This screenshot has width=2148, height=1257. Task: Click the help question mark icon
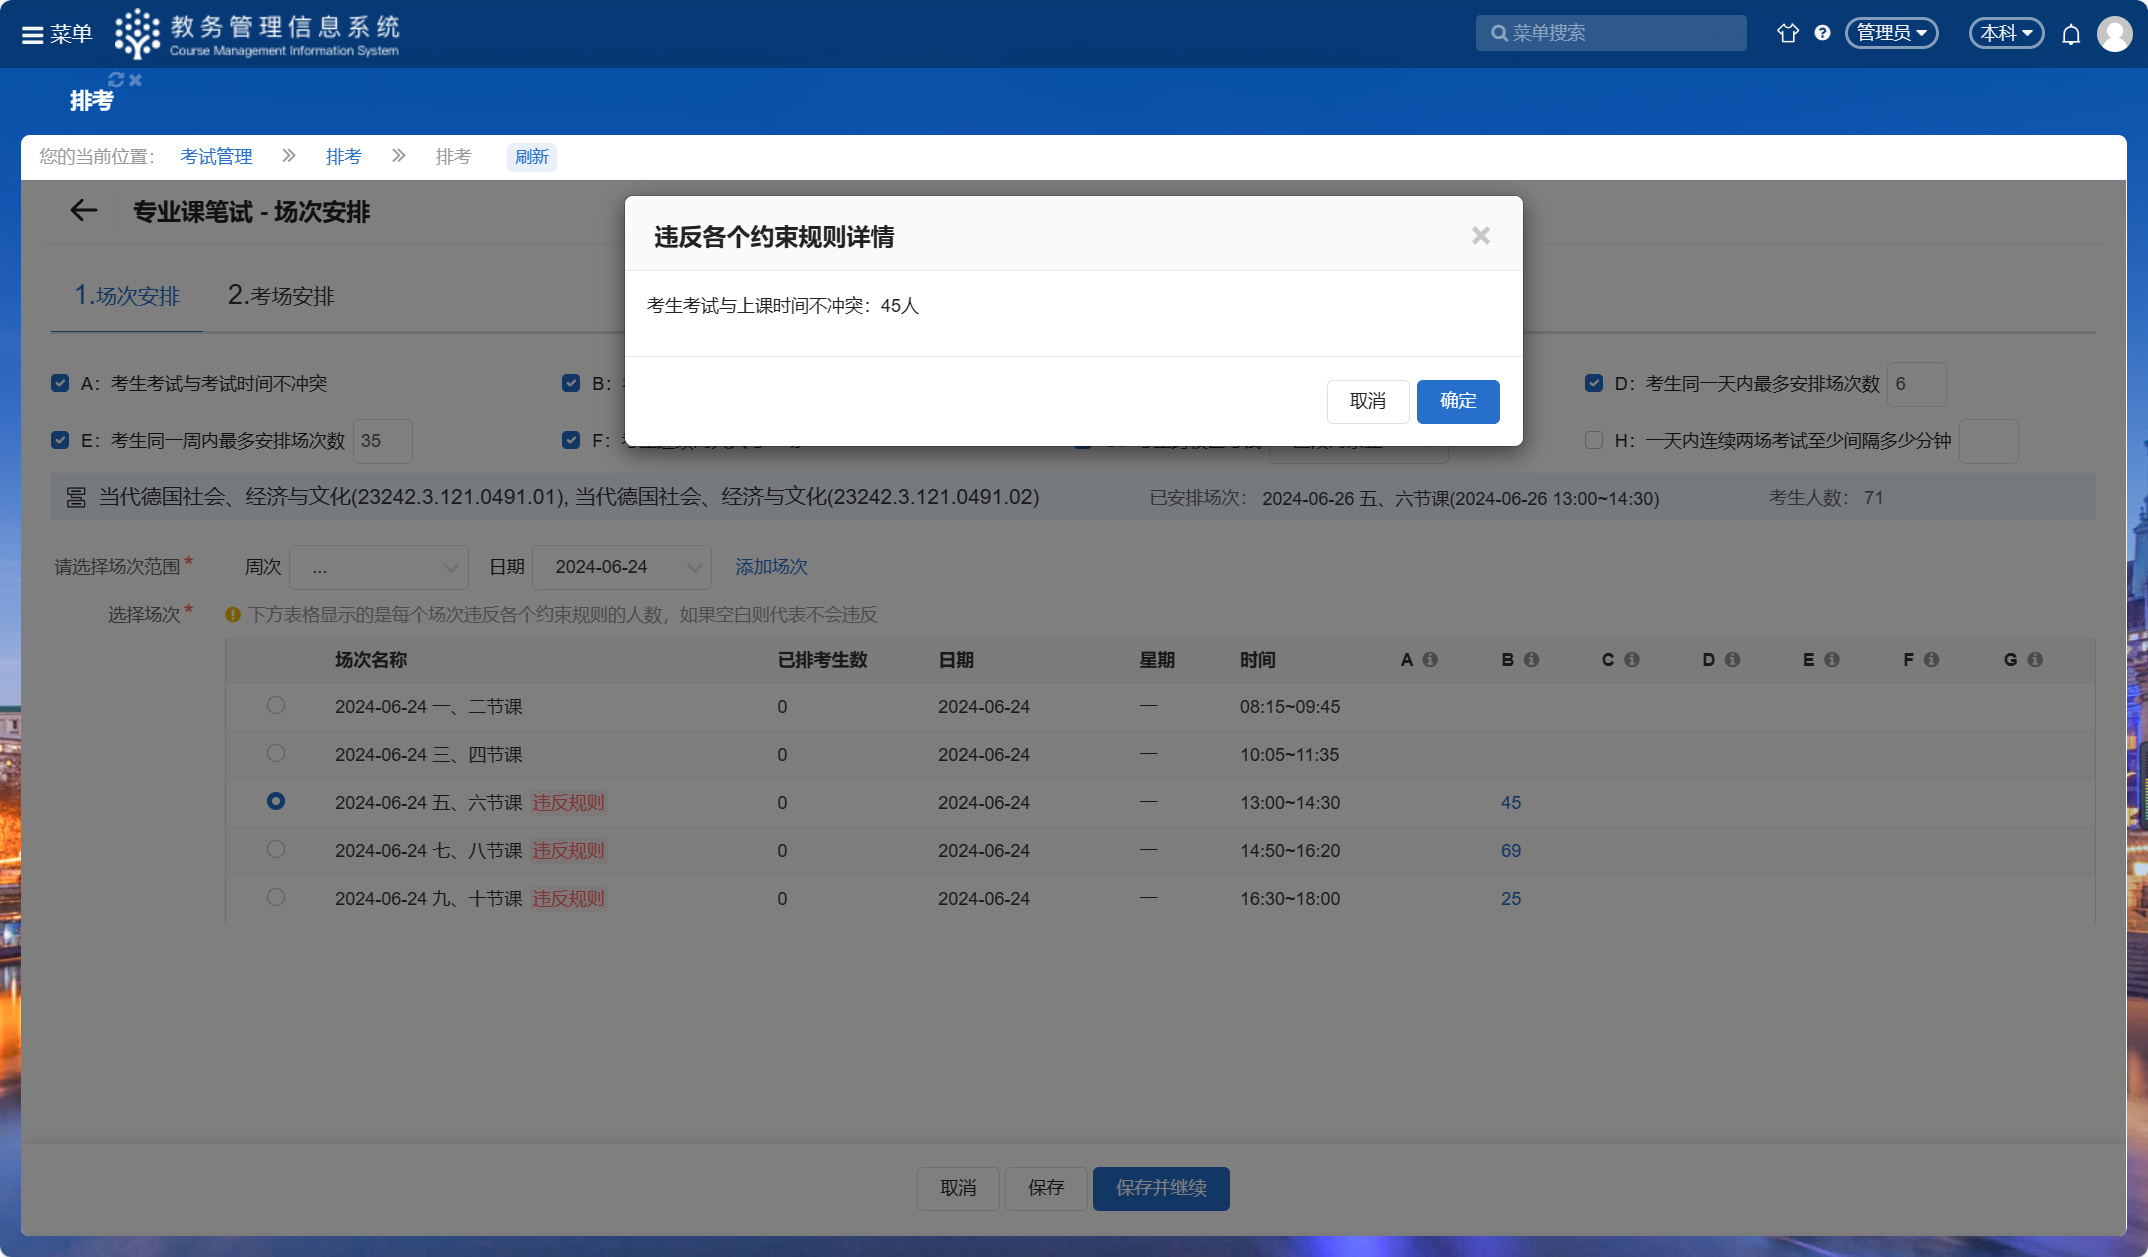tap(1822, 33)
